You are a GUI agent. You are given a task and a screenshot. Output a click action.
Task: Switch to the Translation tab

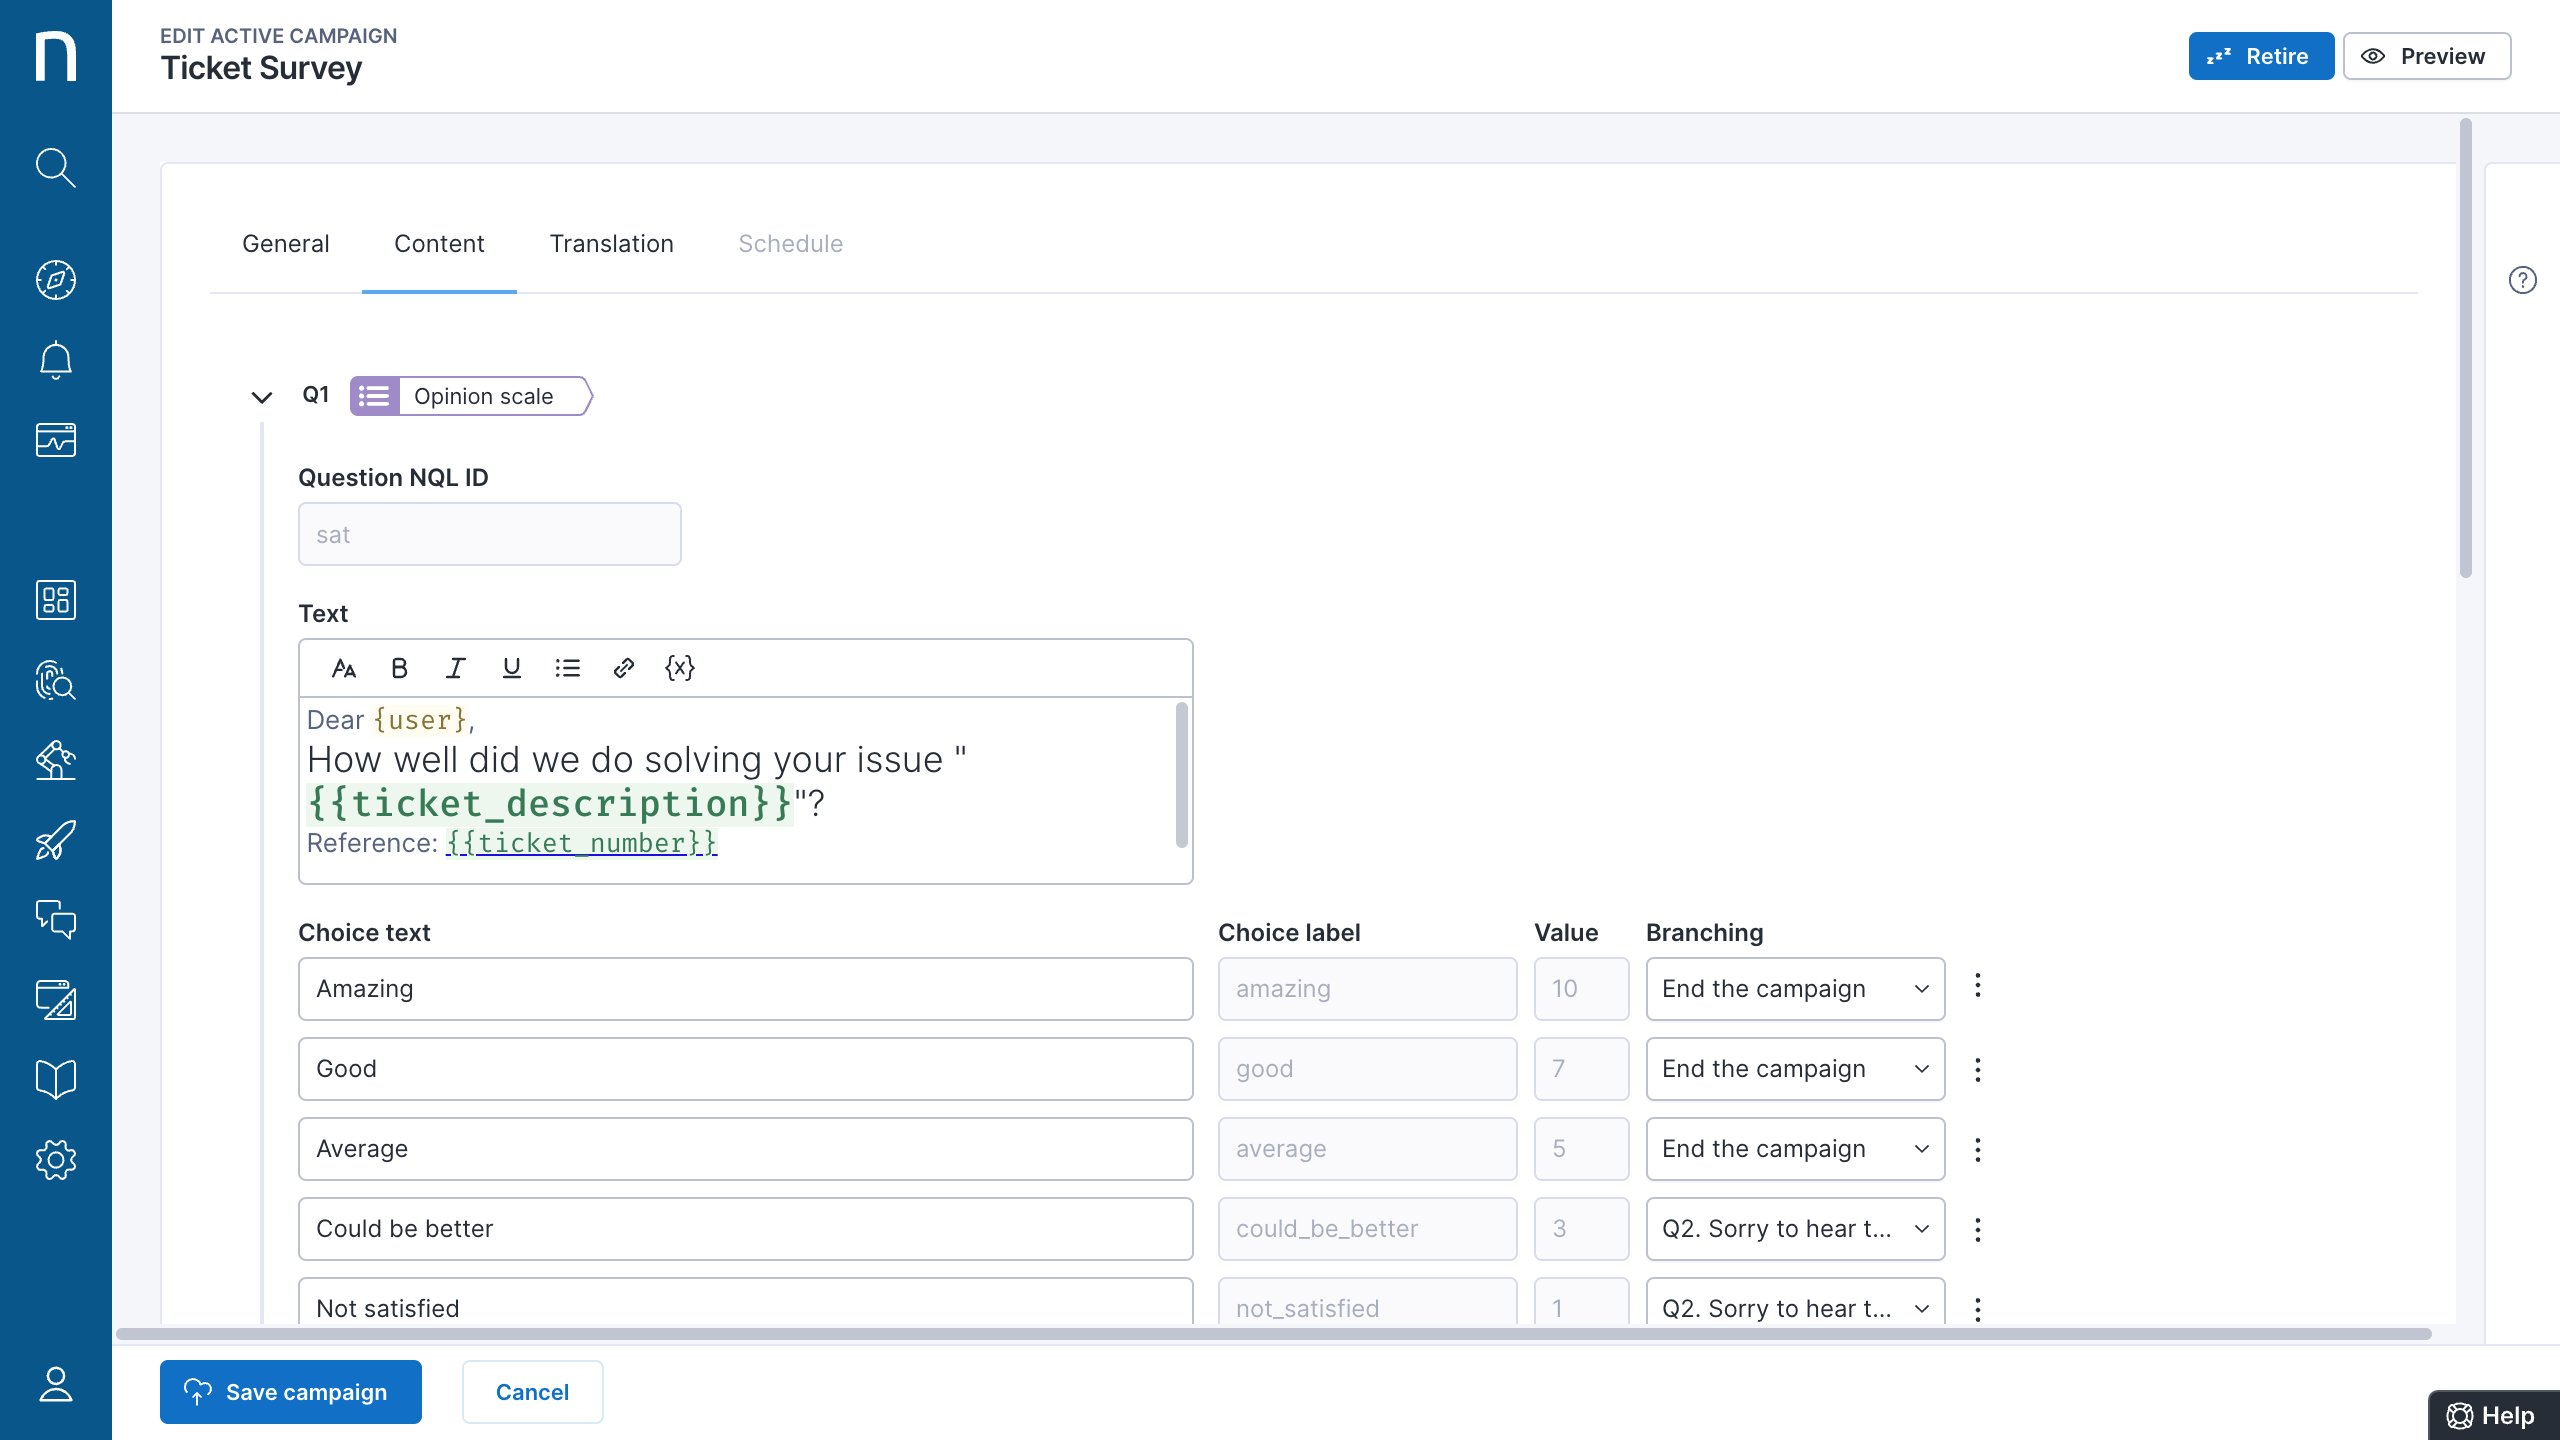(611, 244)
